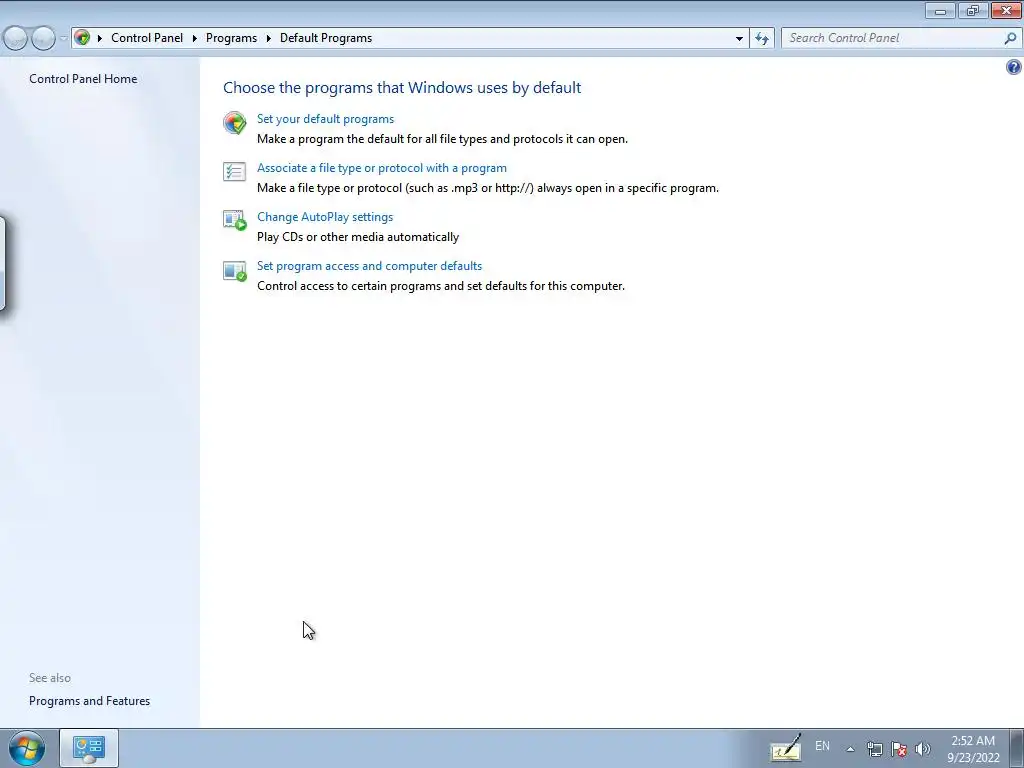Image resolution: width=1024 pixels, height=768 pixels.
Task: Click the Show desktop strip at taskbar end
Action: point(1017,748)
